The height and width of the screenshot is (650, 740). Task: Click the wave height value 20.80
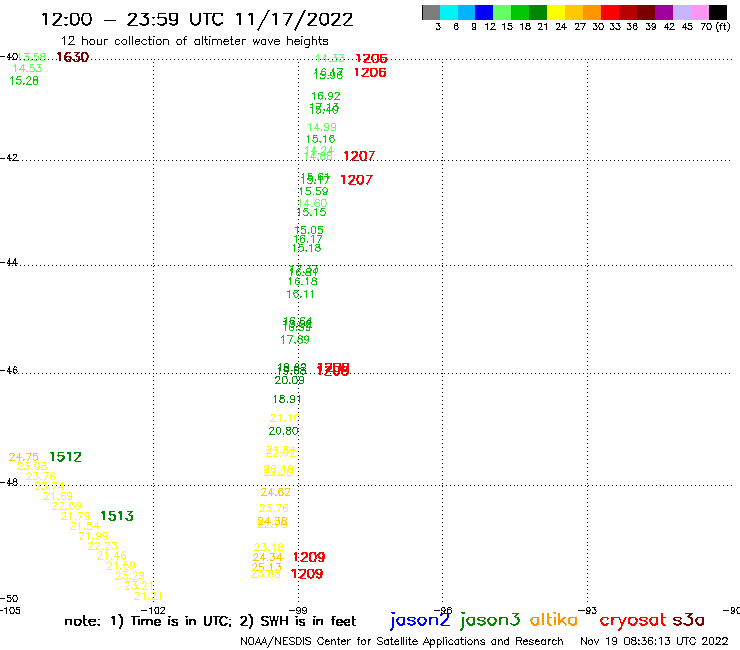(283, 431)
